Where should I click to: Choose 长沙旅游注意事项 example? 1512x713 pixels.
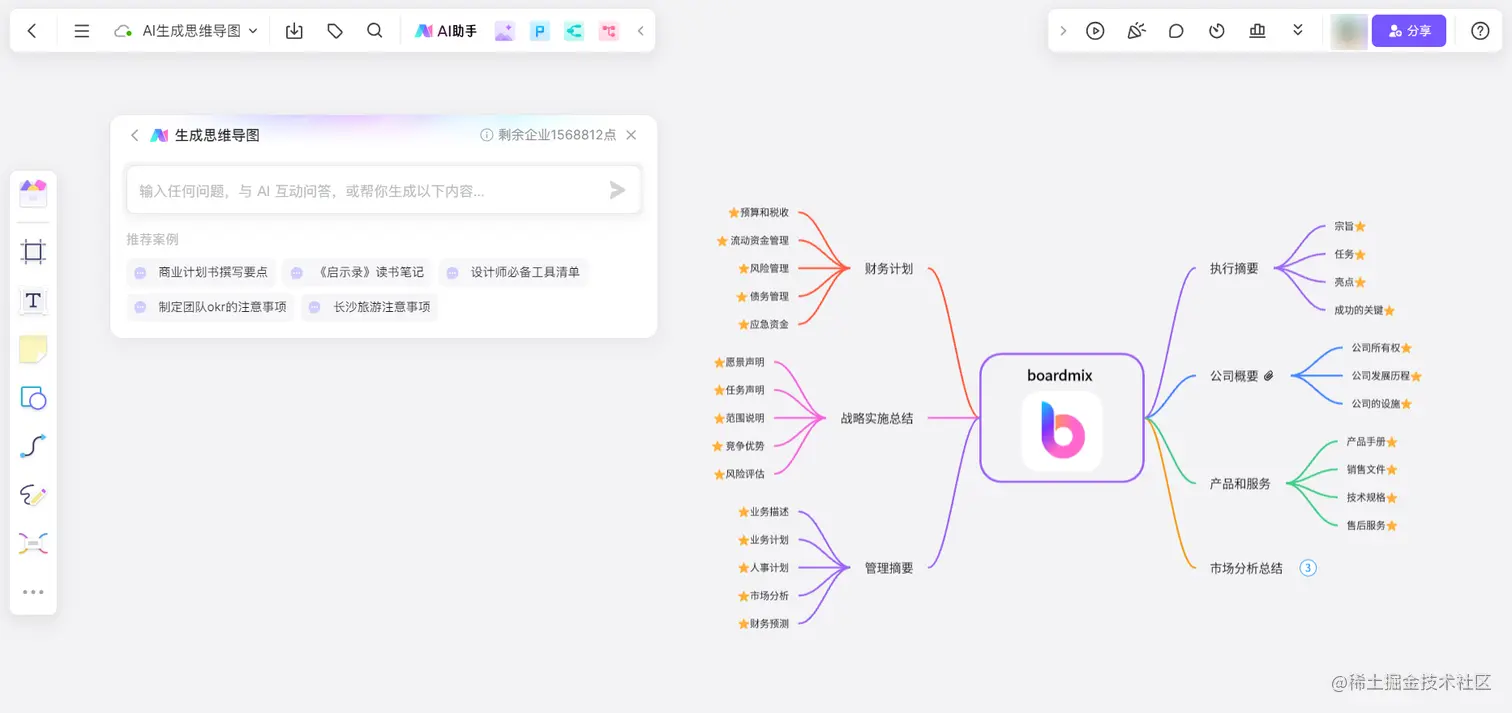point(370,307)
